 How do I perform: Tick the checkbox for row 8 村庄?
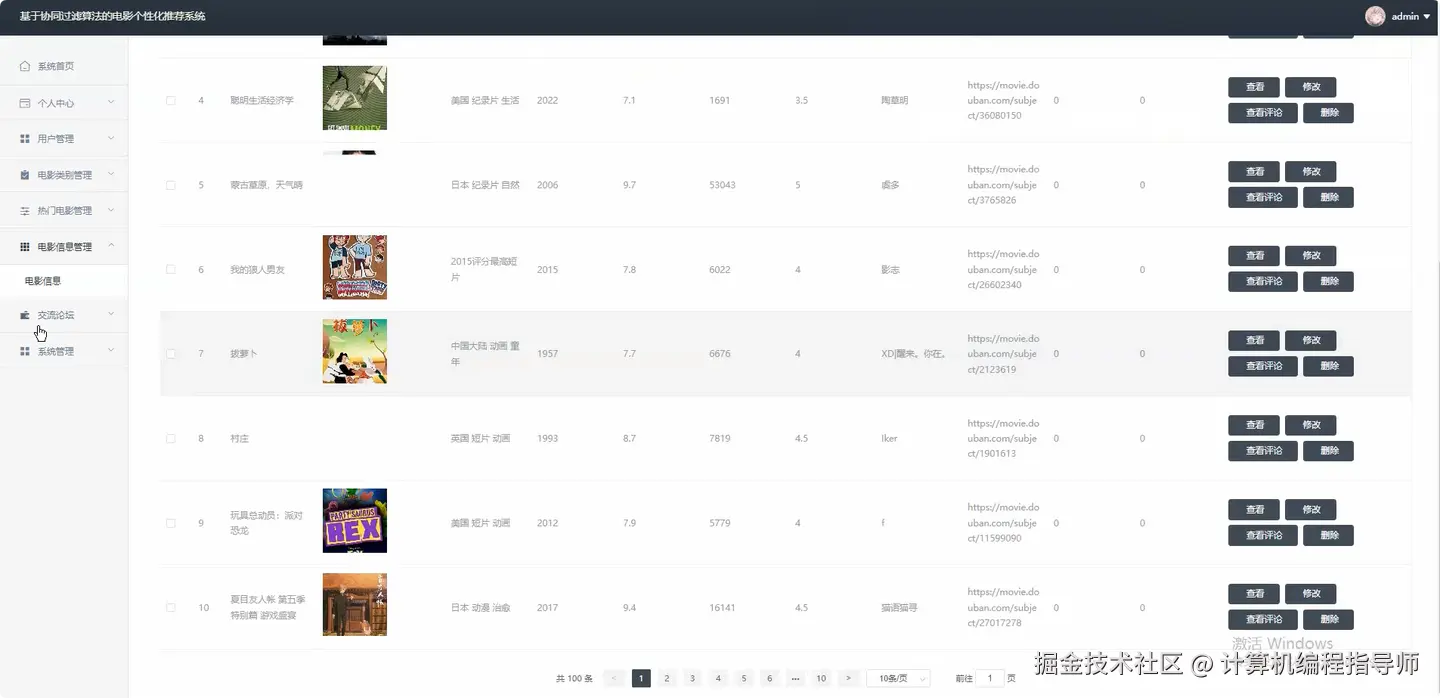(171, 439)
